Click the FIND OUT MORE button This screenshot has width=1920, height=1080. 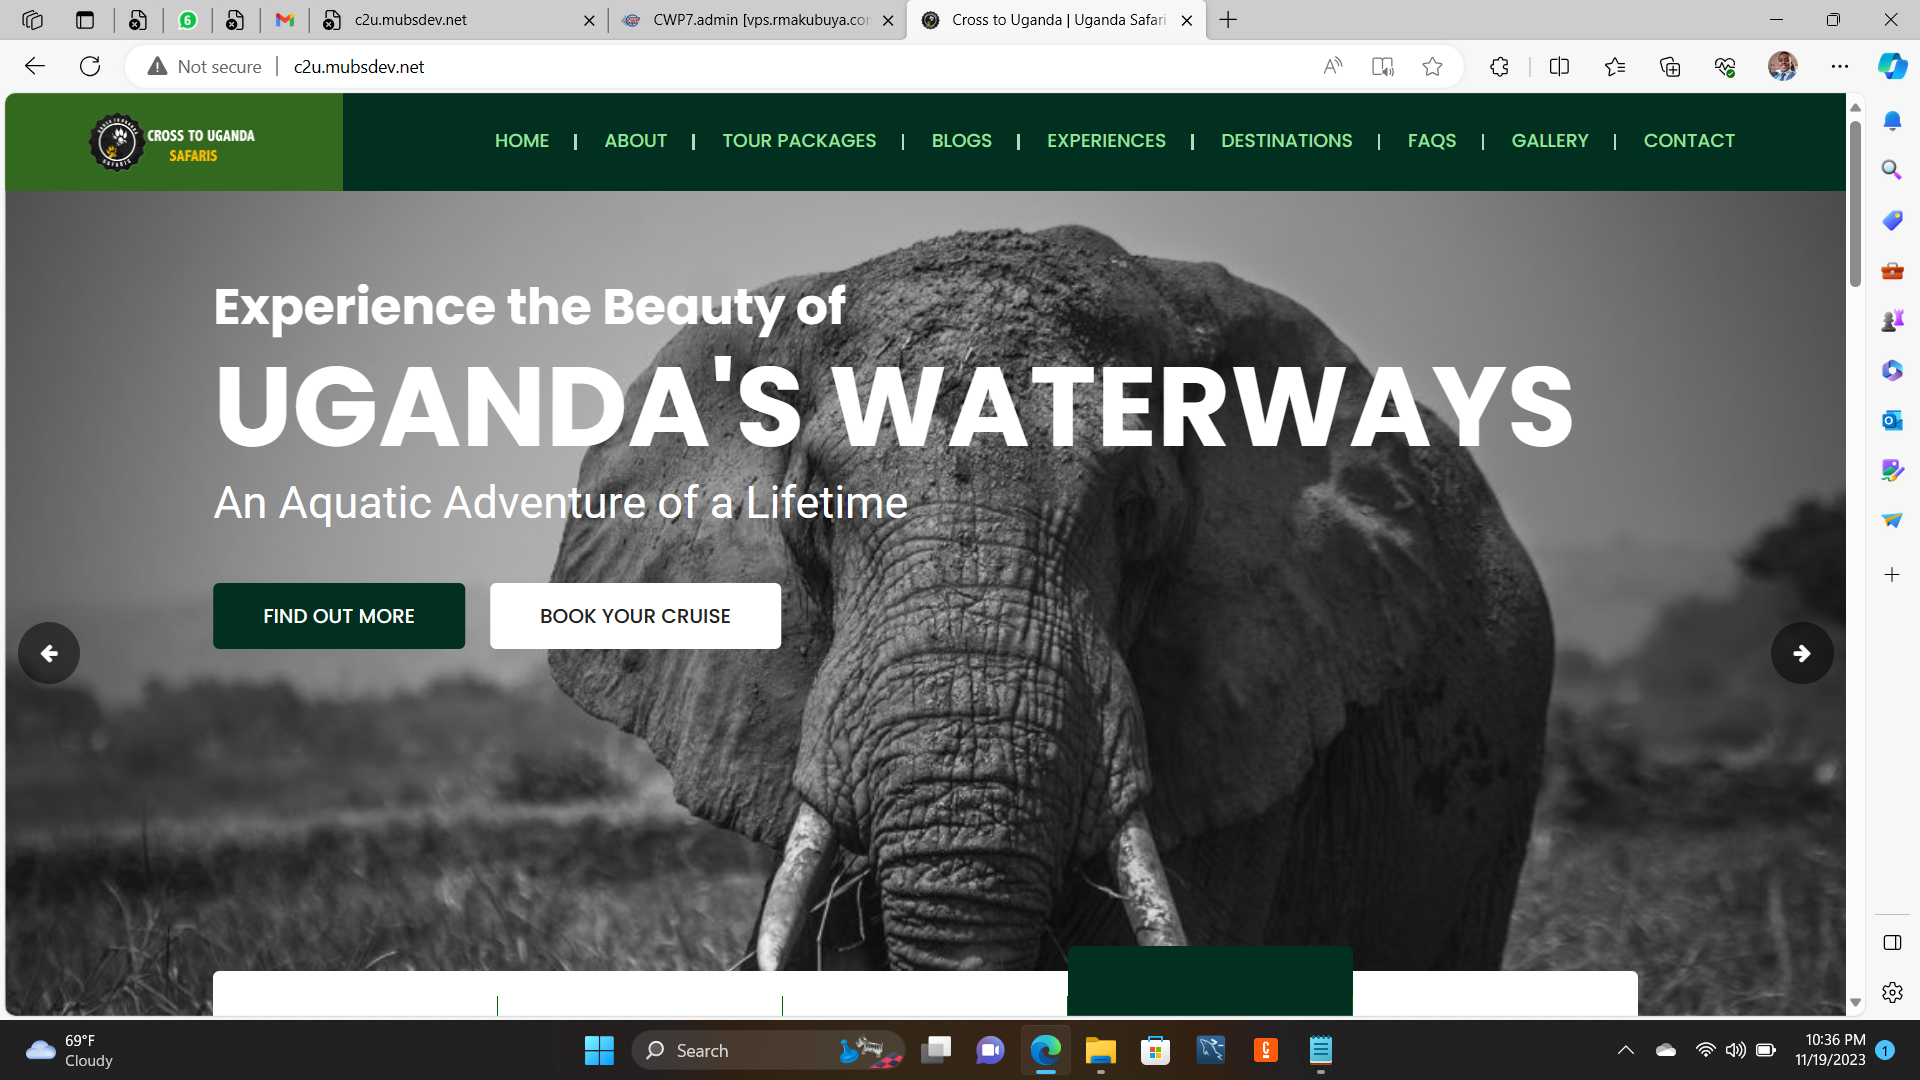tap(339, 616)
